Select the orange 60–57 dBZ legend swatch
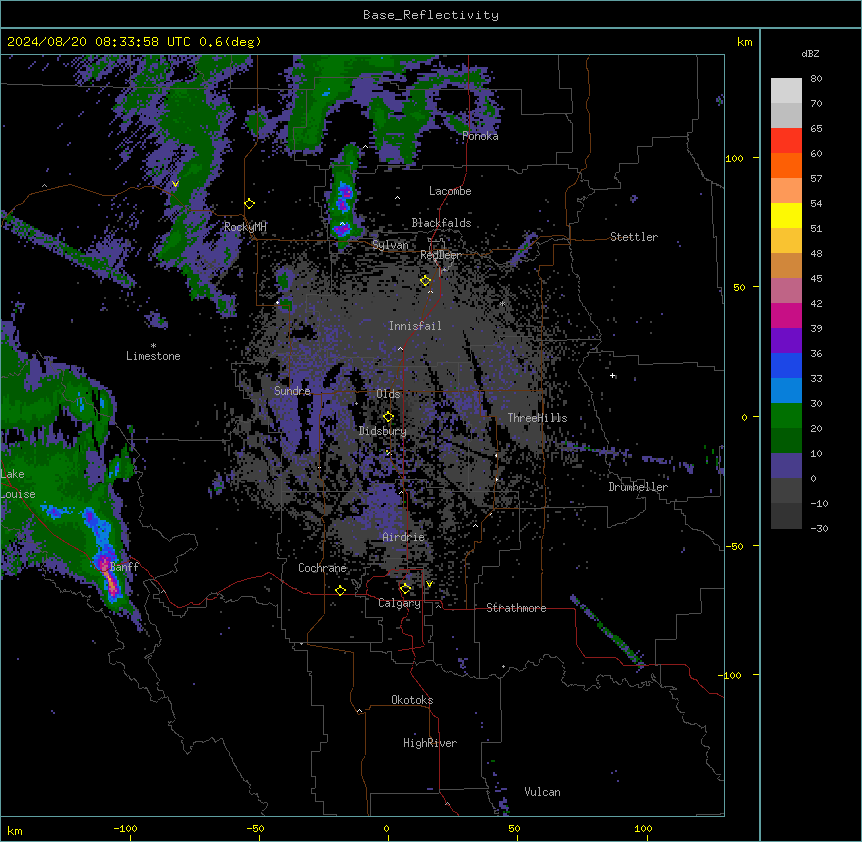Viewport: 862px width, 842px height. tap(786, 165)
